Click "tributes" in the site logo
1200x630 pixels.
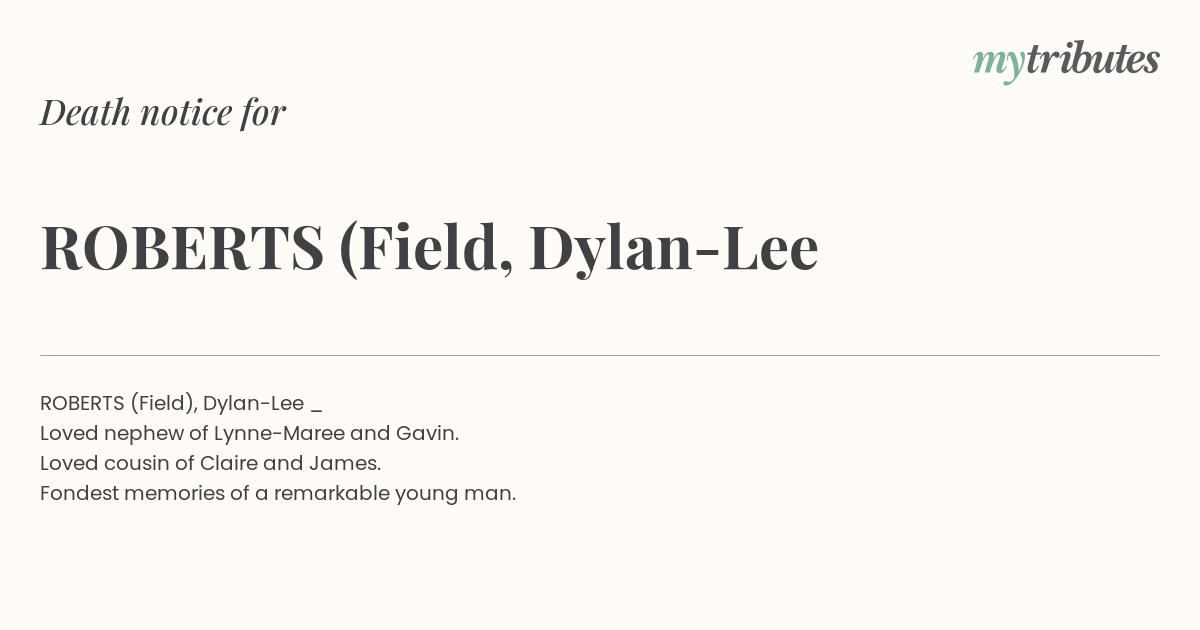[1093, 59]
